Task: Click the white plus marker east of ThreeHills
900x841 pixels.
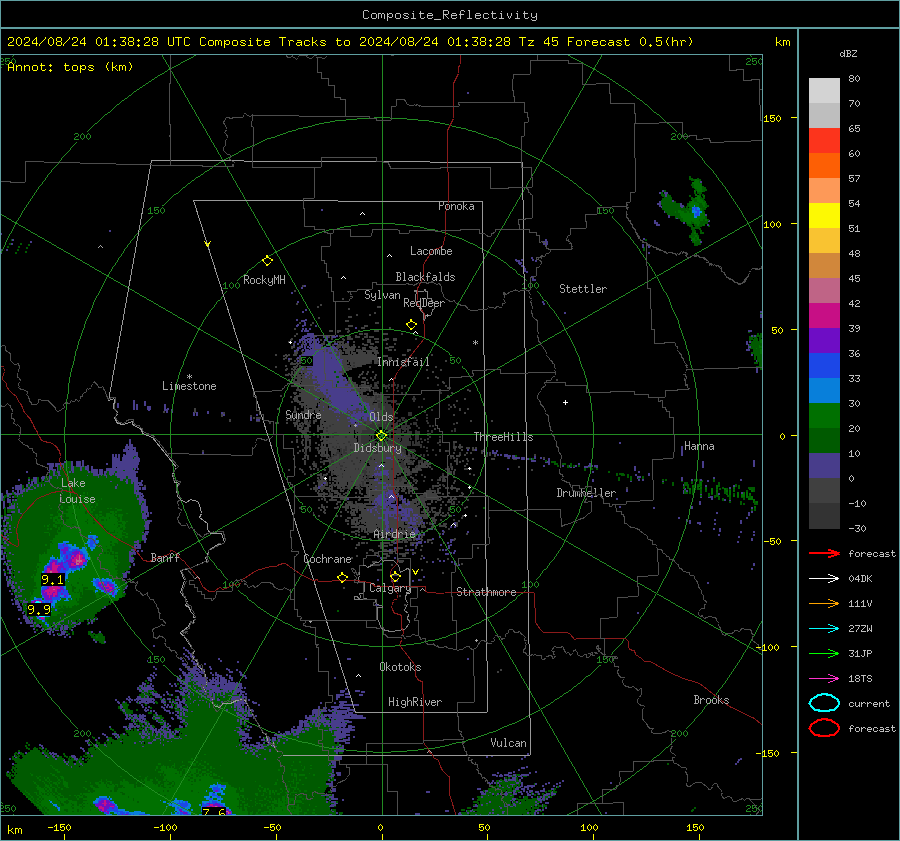Action: click(565, 402)
